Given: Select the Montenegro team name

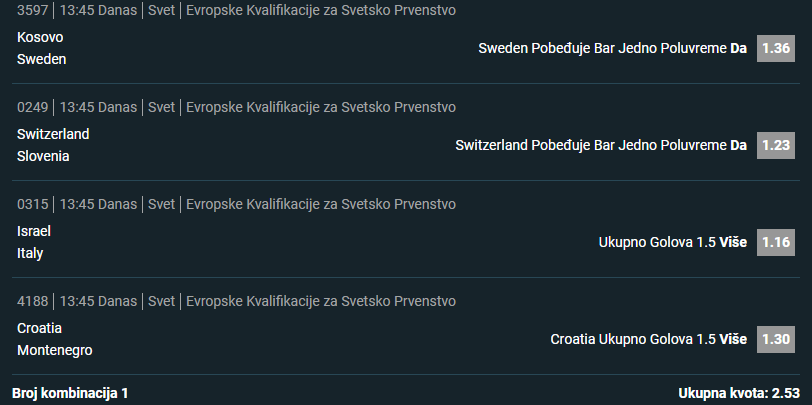Looking at the screenshot, I should coord(54,350).
